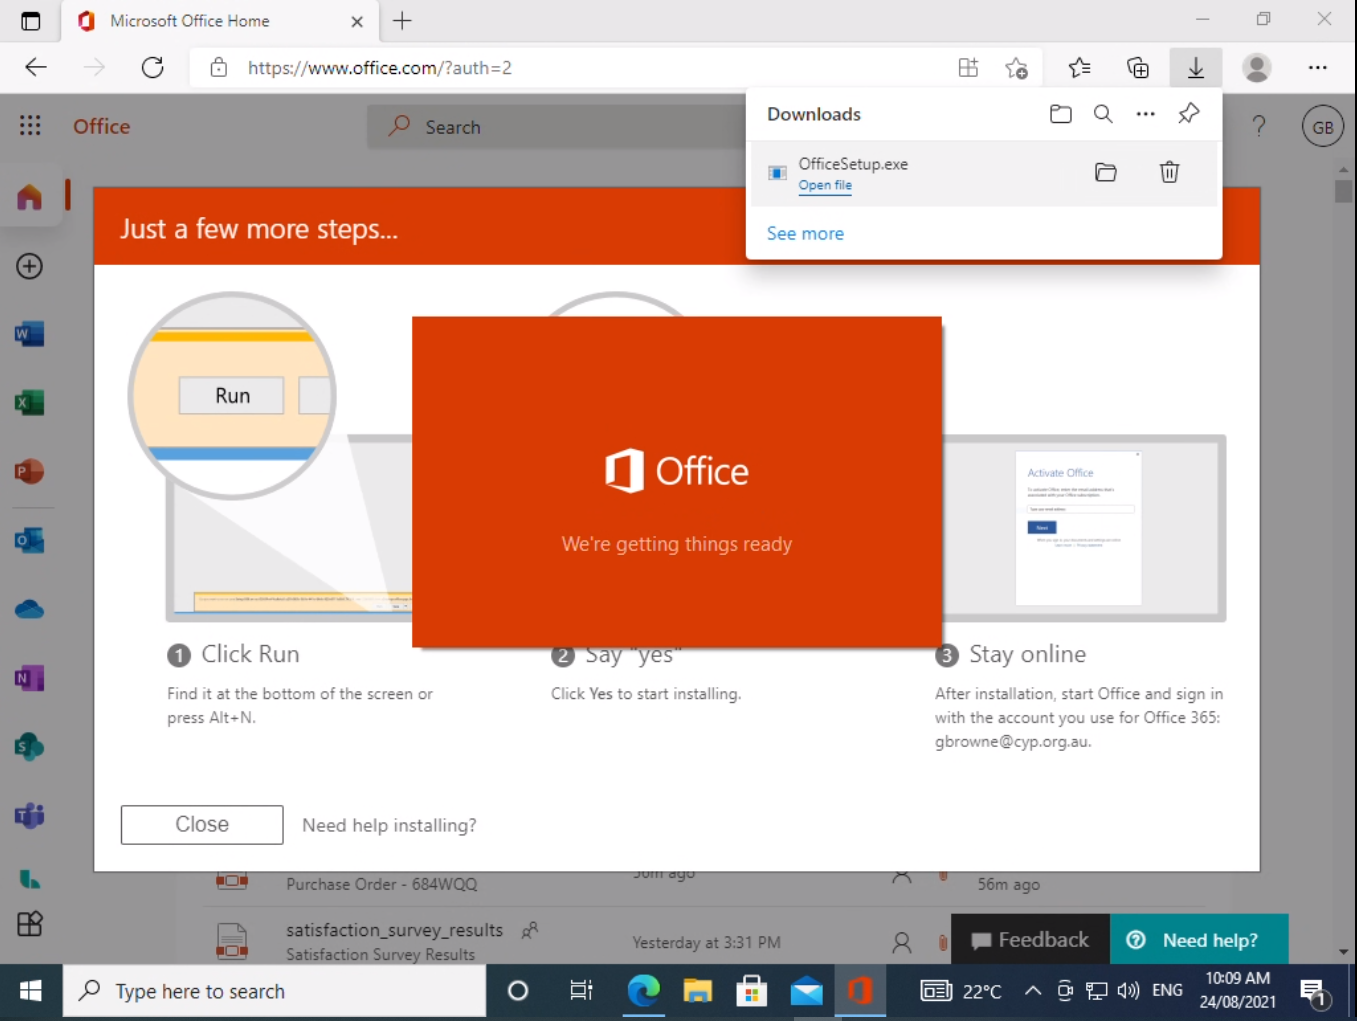Screen dimensions: 1357x1021
Task: Open a new browser tab
Action: tap(402, 21)
